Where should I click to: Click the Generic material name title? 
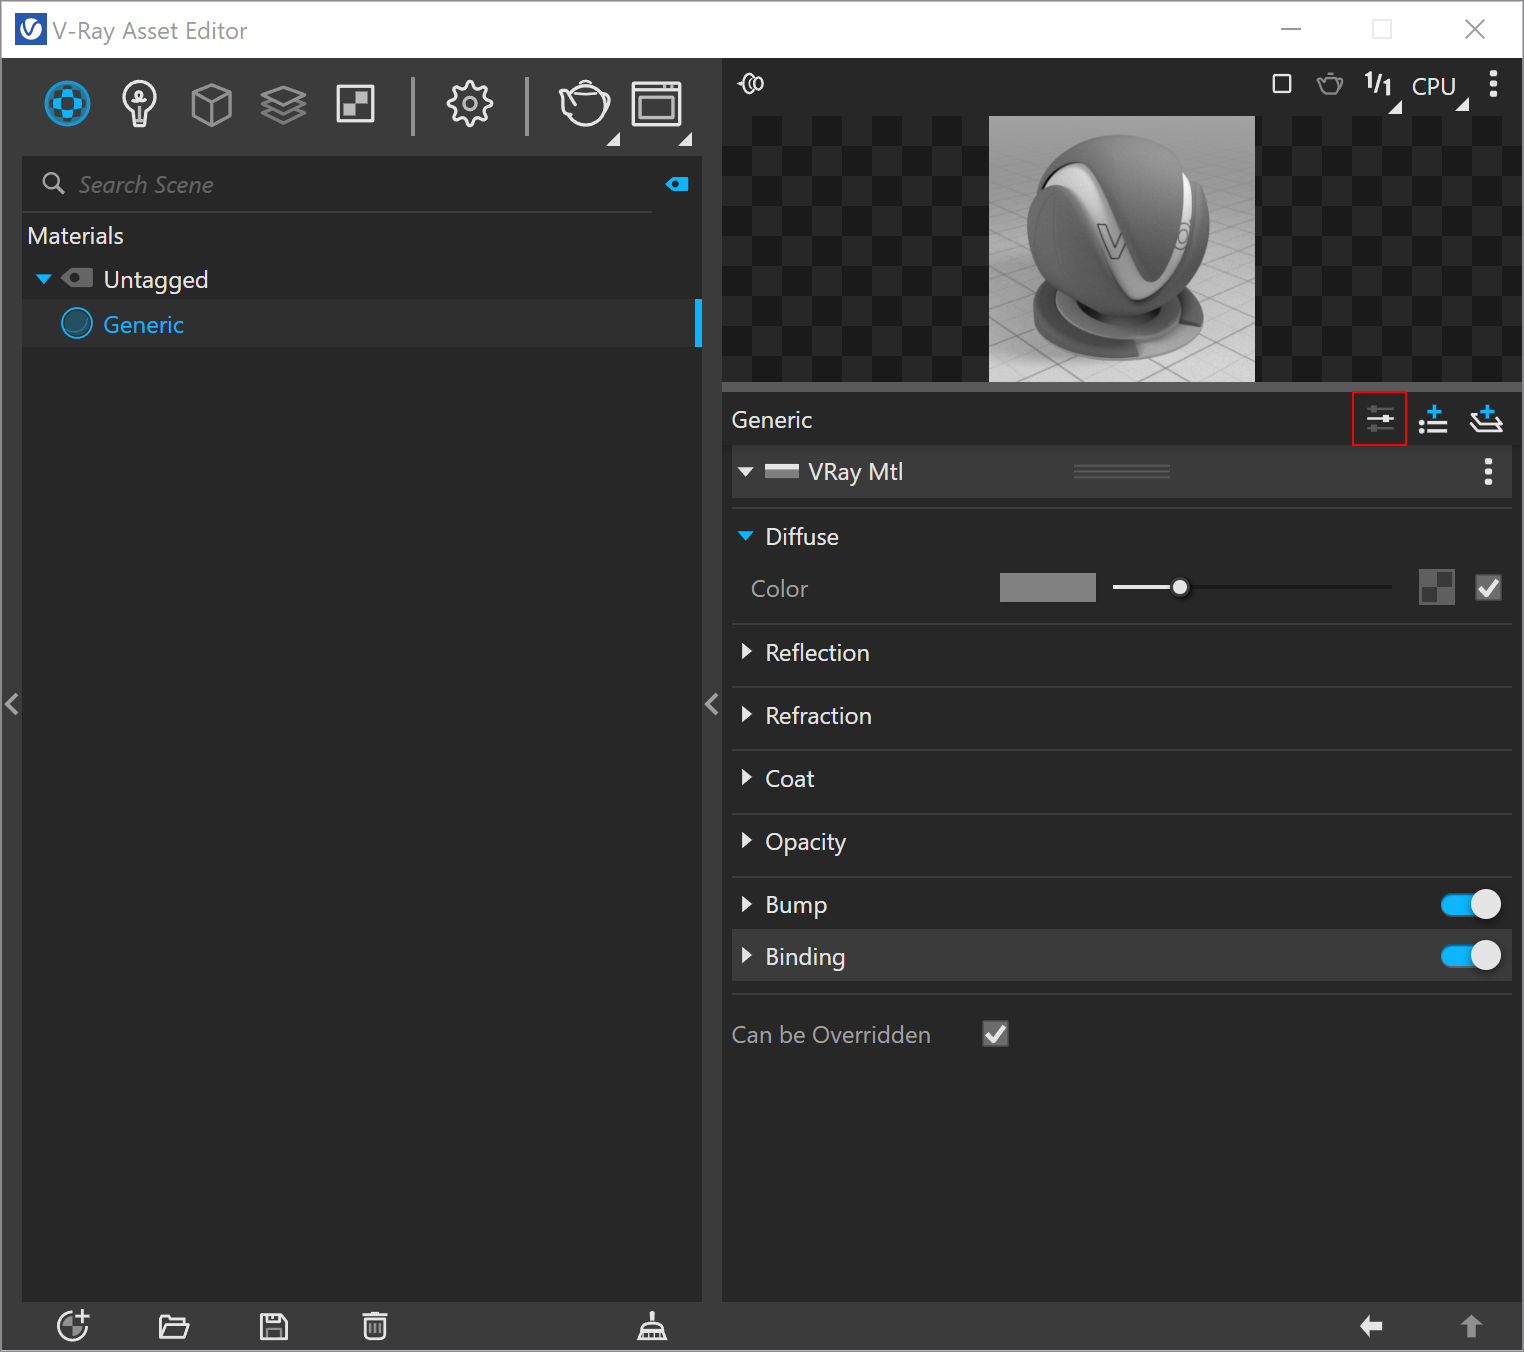coord(772,420)
